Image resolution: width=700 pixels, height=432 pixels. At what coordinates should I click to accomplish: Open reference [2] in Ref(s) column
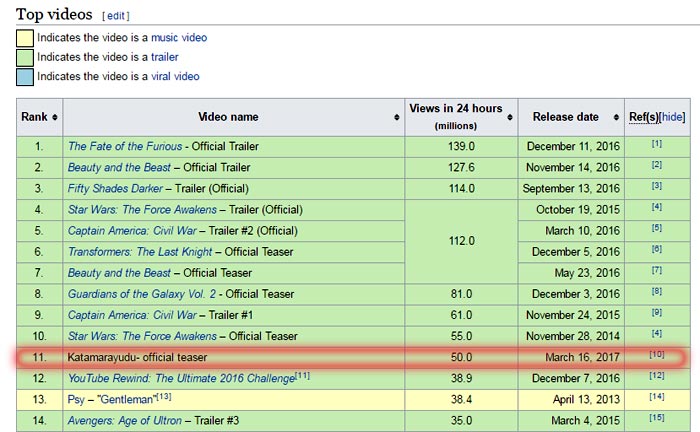[x=657, y=165]
